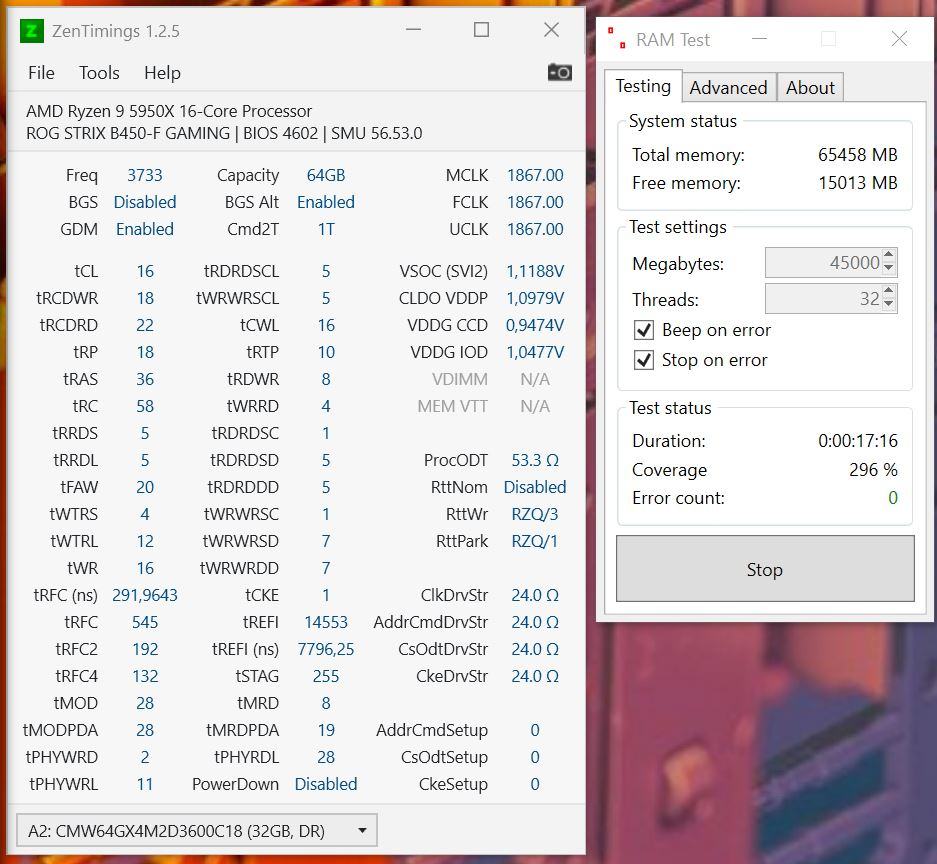The image size is (937, 864).
Task: Click the tRFC value 545
Action: (x=145, y=622)
